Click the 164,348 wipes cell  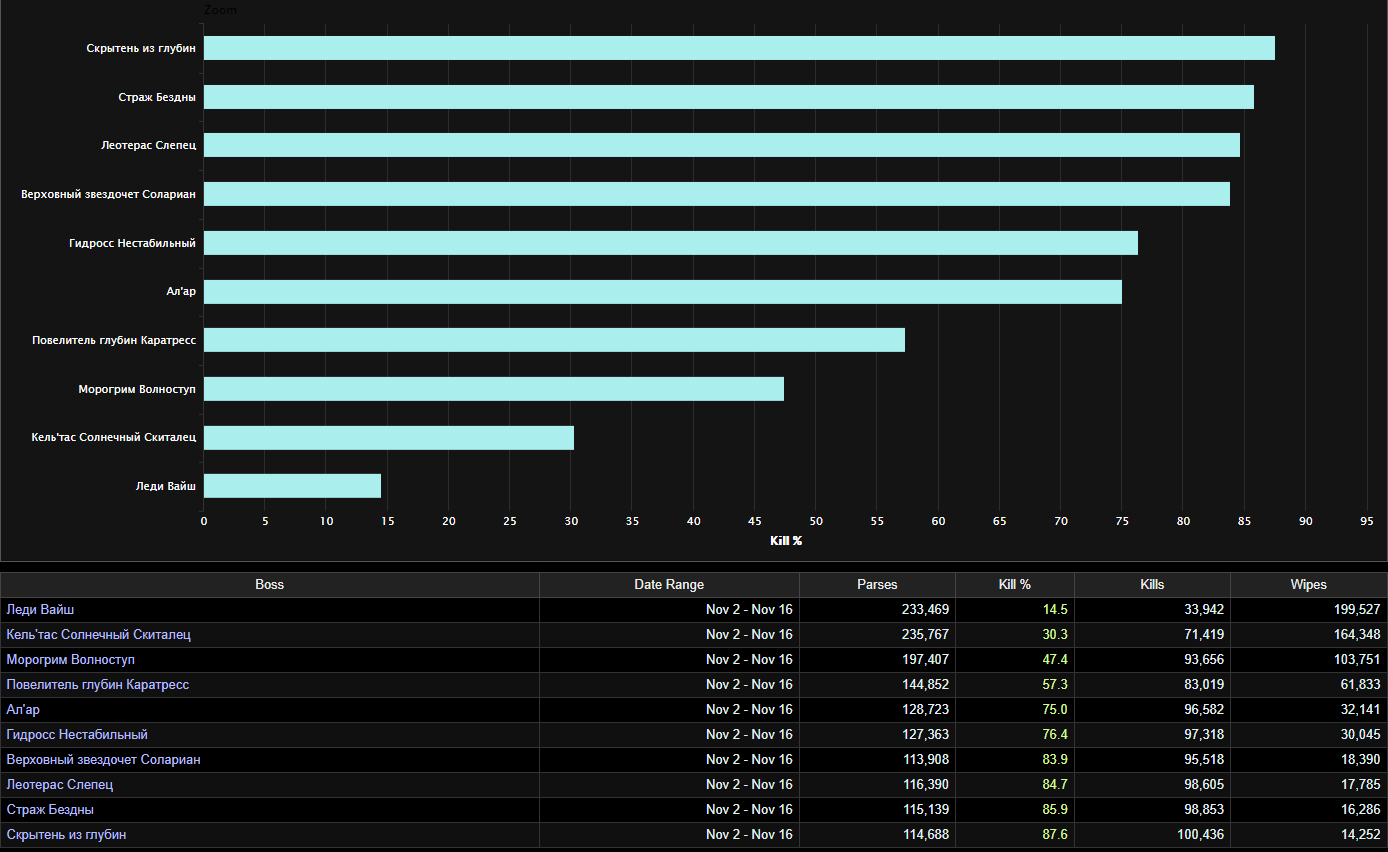[1308, 634]
